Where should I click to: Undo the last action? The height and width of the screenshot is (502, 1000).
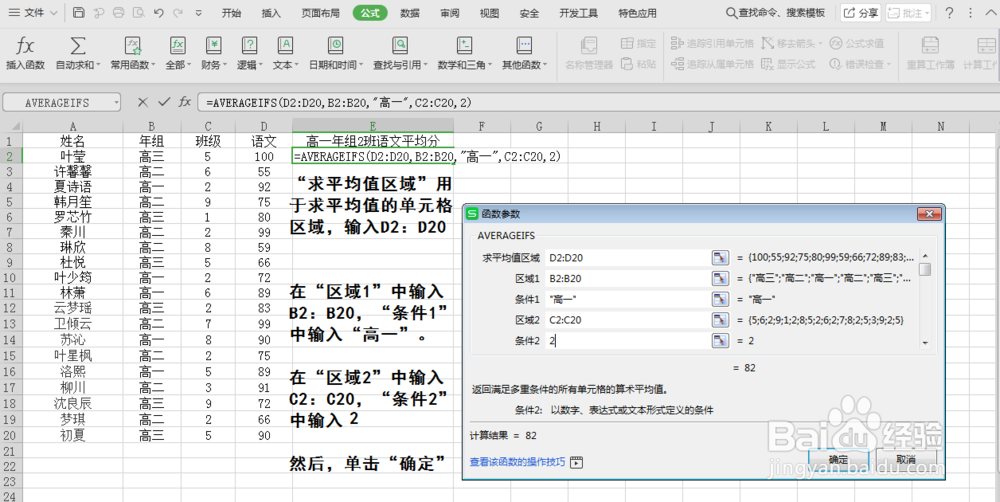(159, 13)
